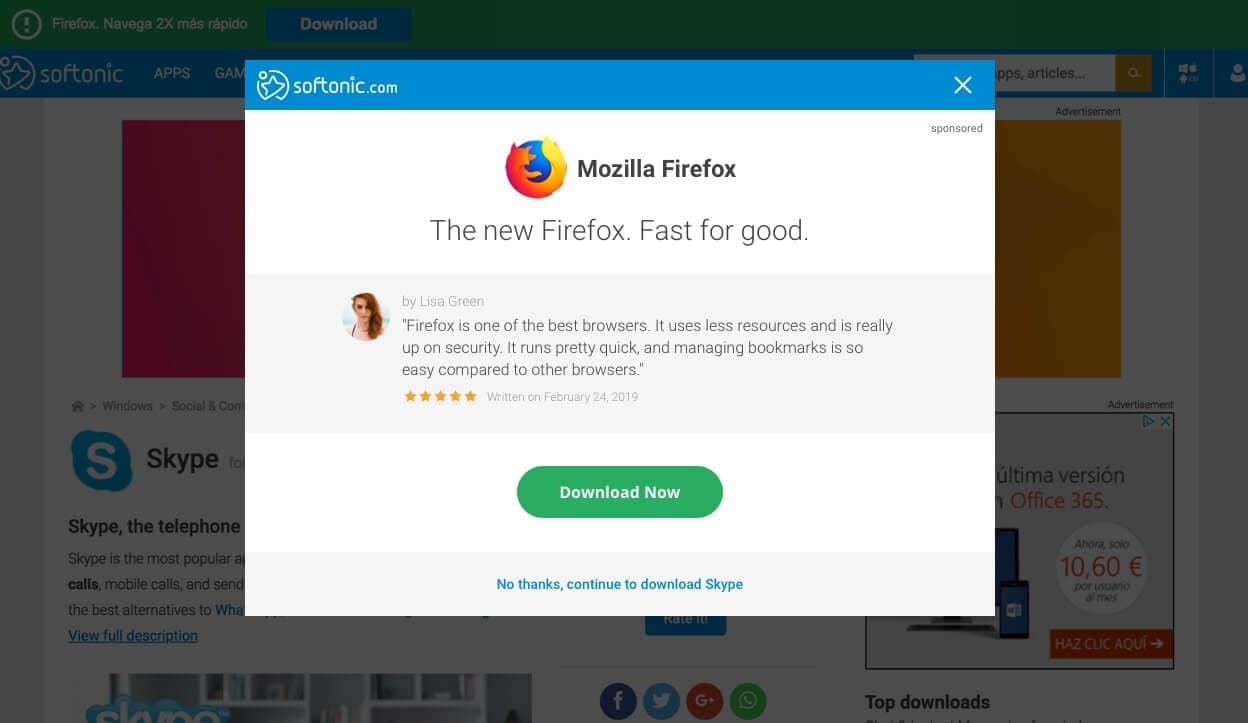This screenshot has width=1248, height=723.
Task: Open 'View full description'
Action: pos(132,635)
